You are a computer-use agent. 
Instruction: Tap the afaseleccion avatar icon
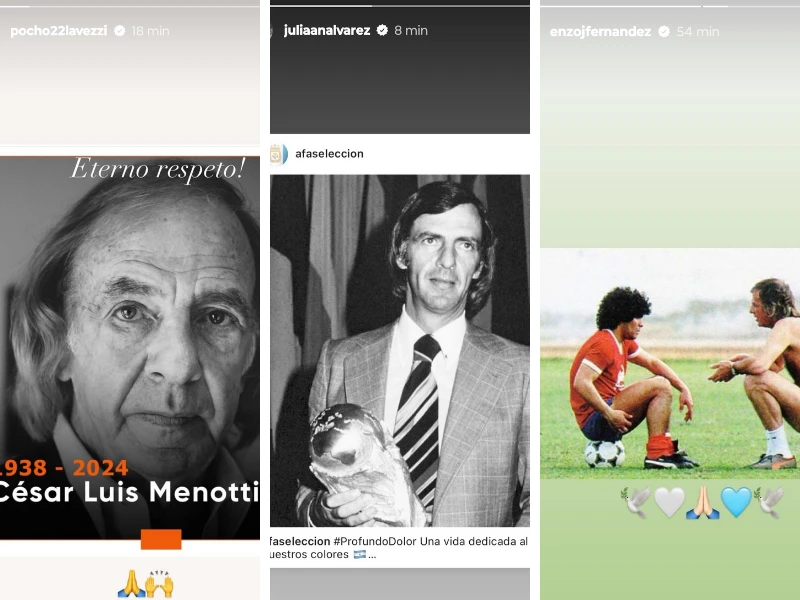pyautogui.click(x=279, y=154)
